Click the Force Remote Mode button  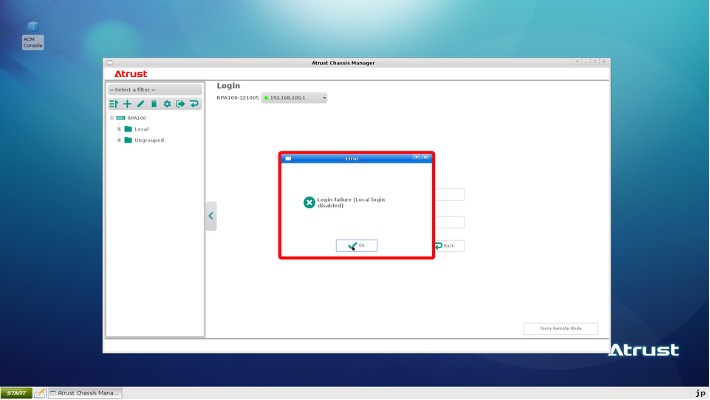pyautogui.click(x=560, y=328)
